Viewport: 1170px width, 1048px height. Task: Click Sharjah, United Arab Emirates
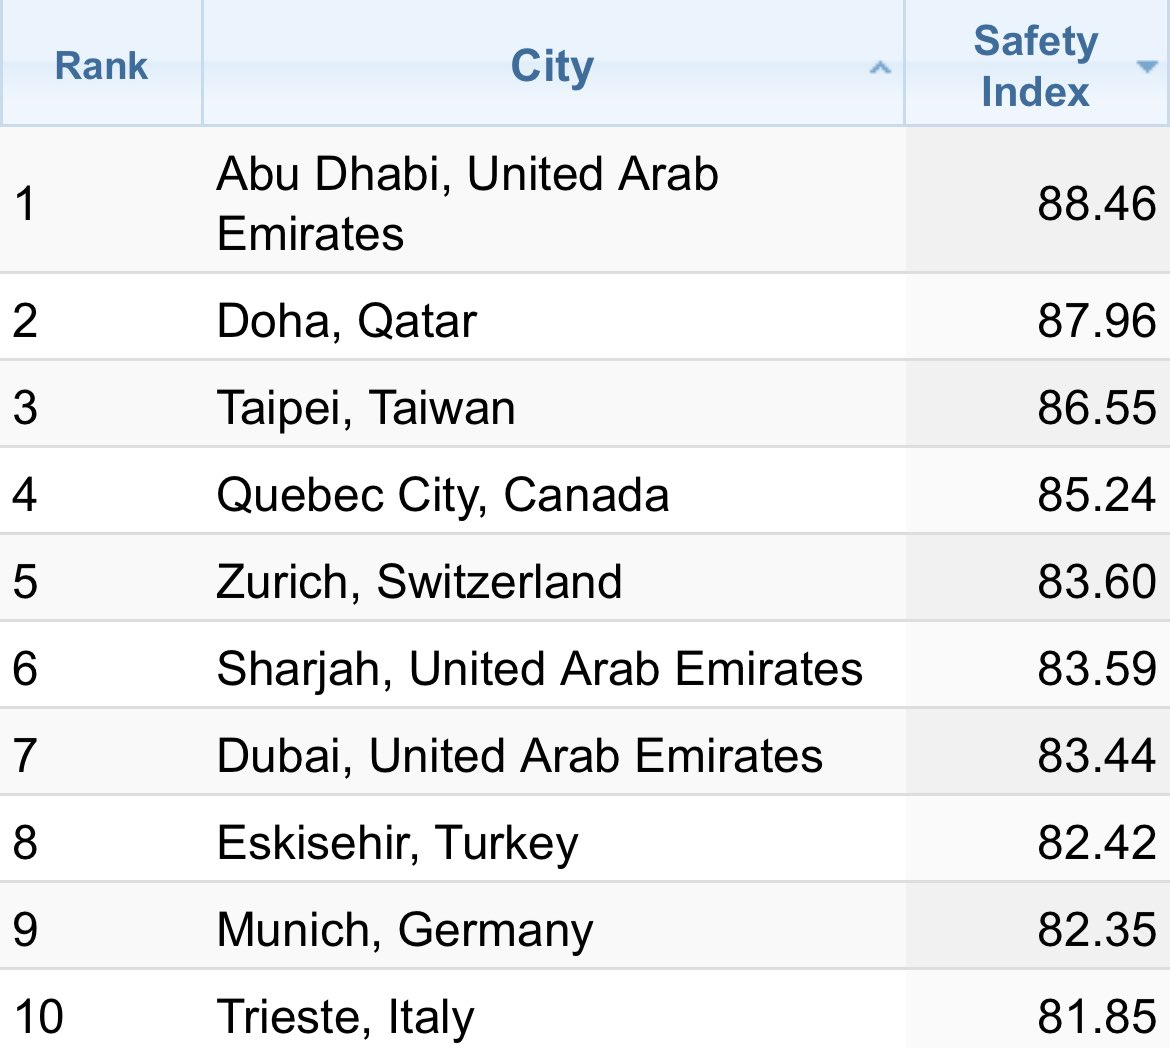point(539,669)
